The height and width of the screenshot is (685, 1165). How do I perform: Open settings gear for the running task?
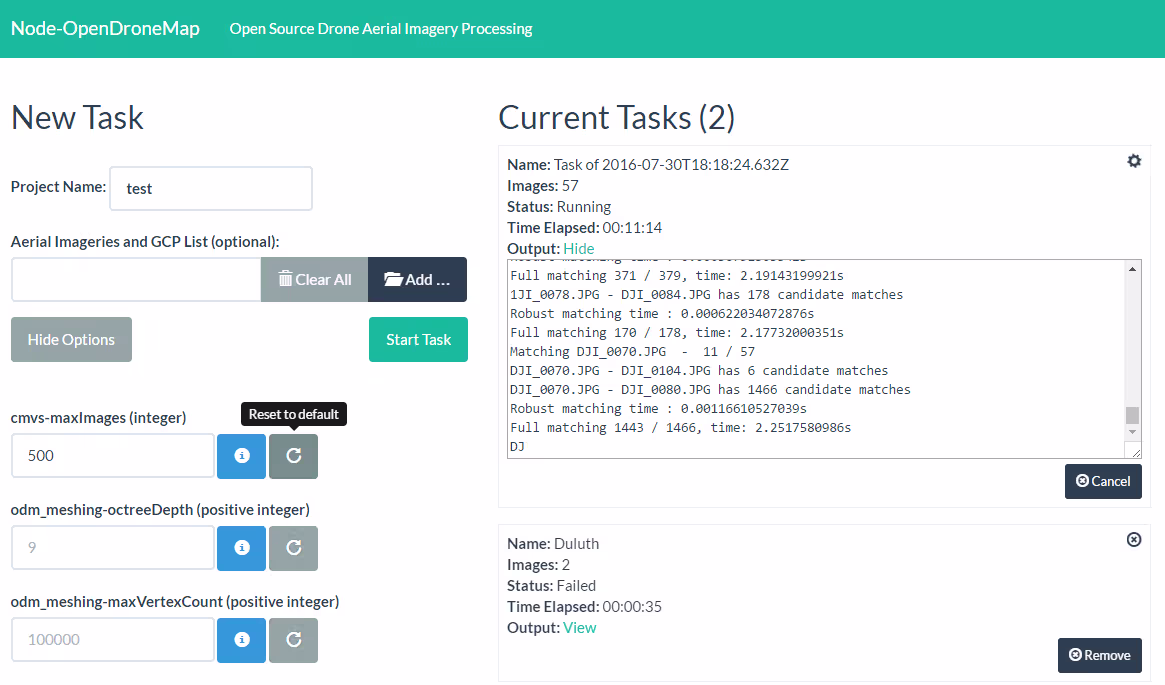(x=1134, y=161)
